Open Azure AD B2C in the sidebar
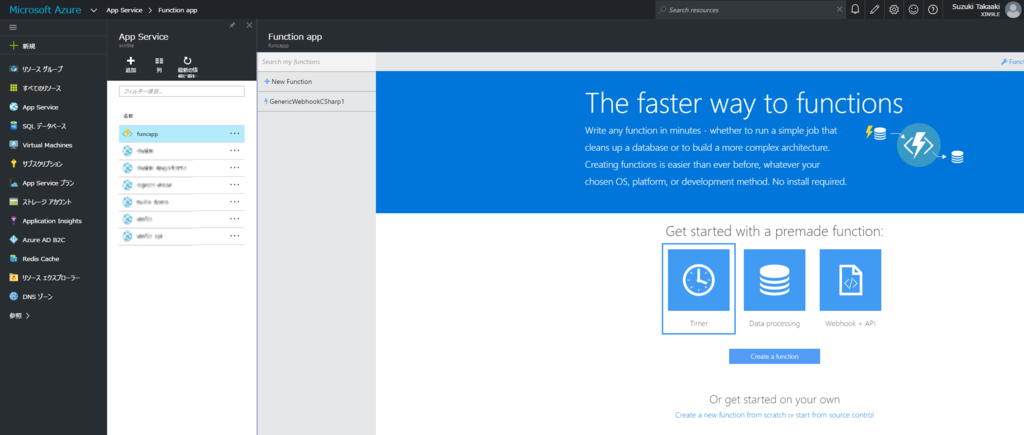The height and width of the screenshot is (435, 1024). [38, 240]
